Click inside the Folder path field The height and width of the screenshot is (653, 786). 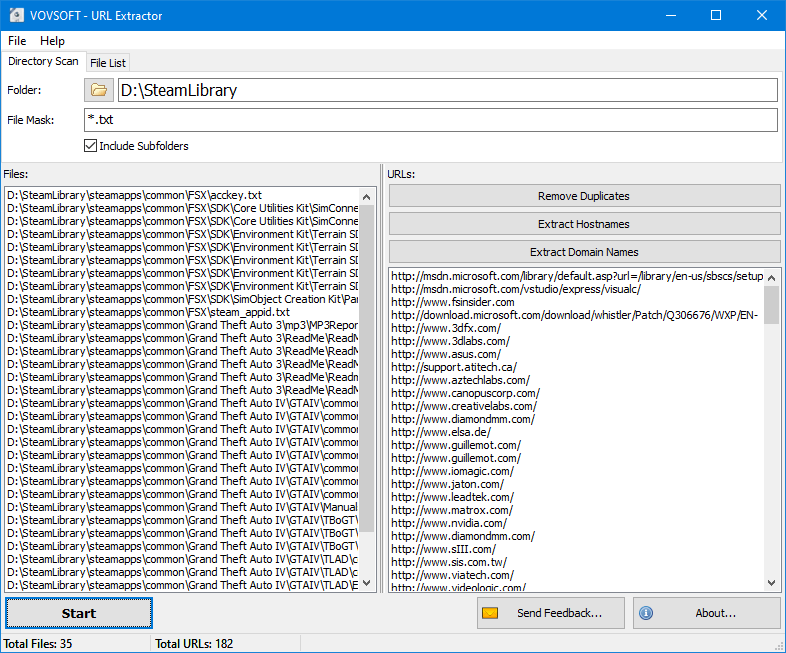(x=447, y=90)
